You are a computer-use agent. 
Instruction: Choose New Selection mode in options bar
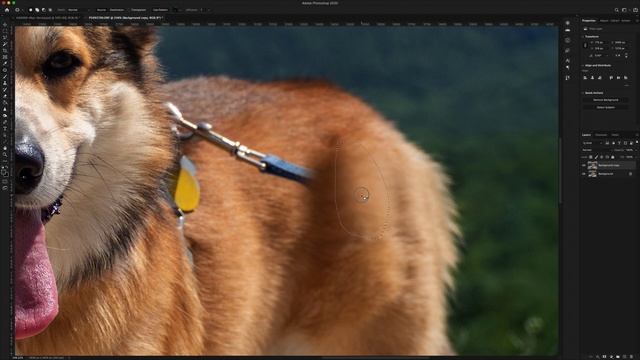(x=31, y=10)
